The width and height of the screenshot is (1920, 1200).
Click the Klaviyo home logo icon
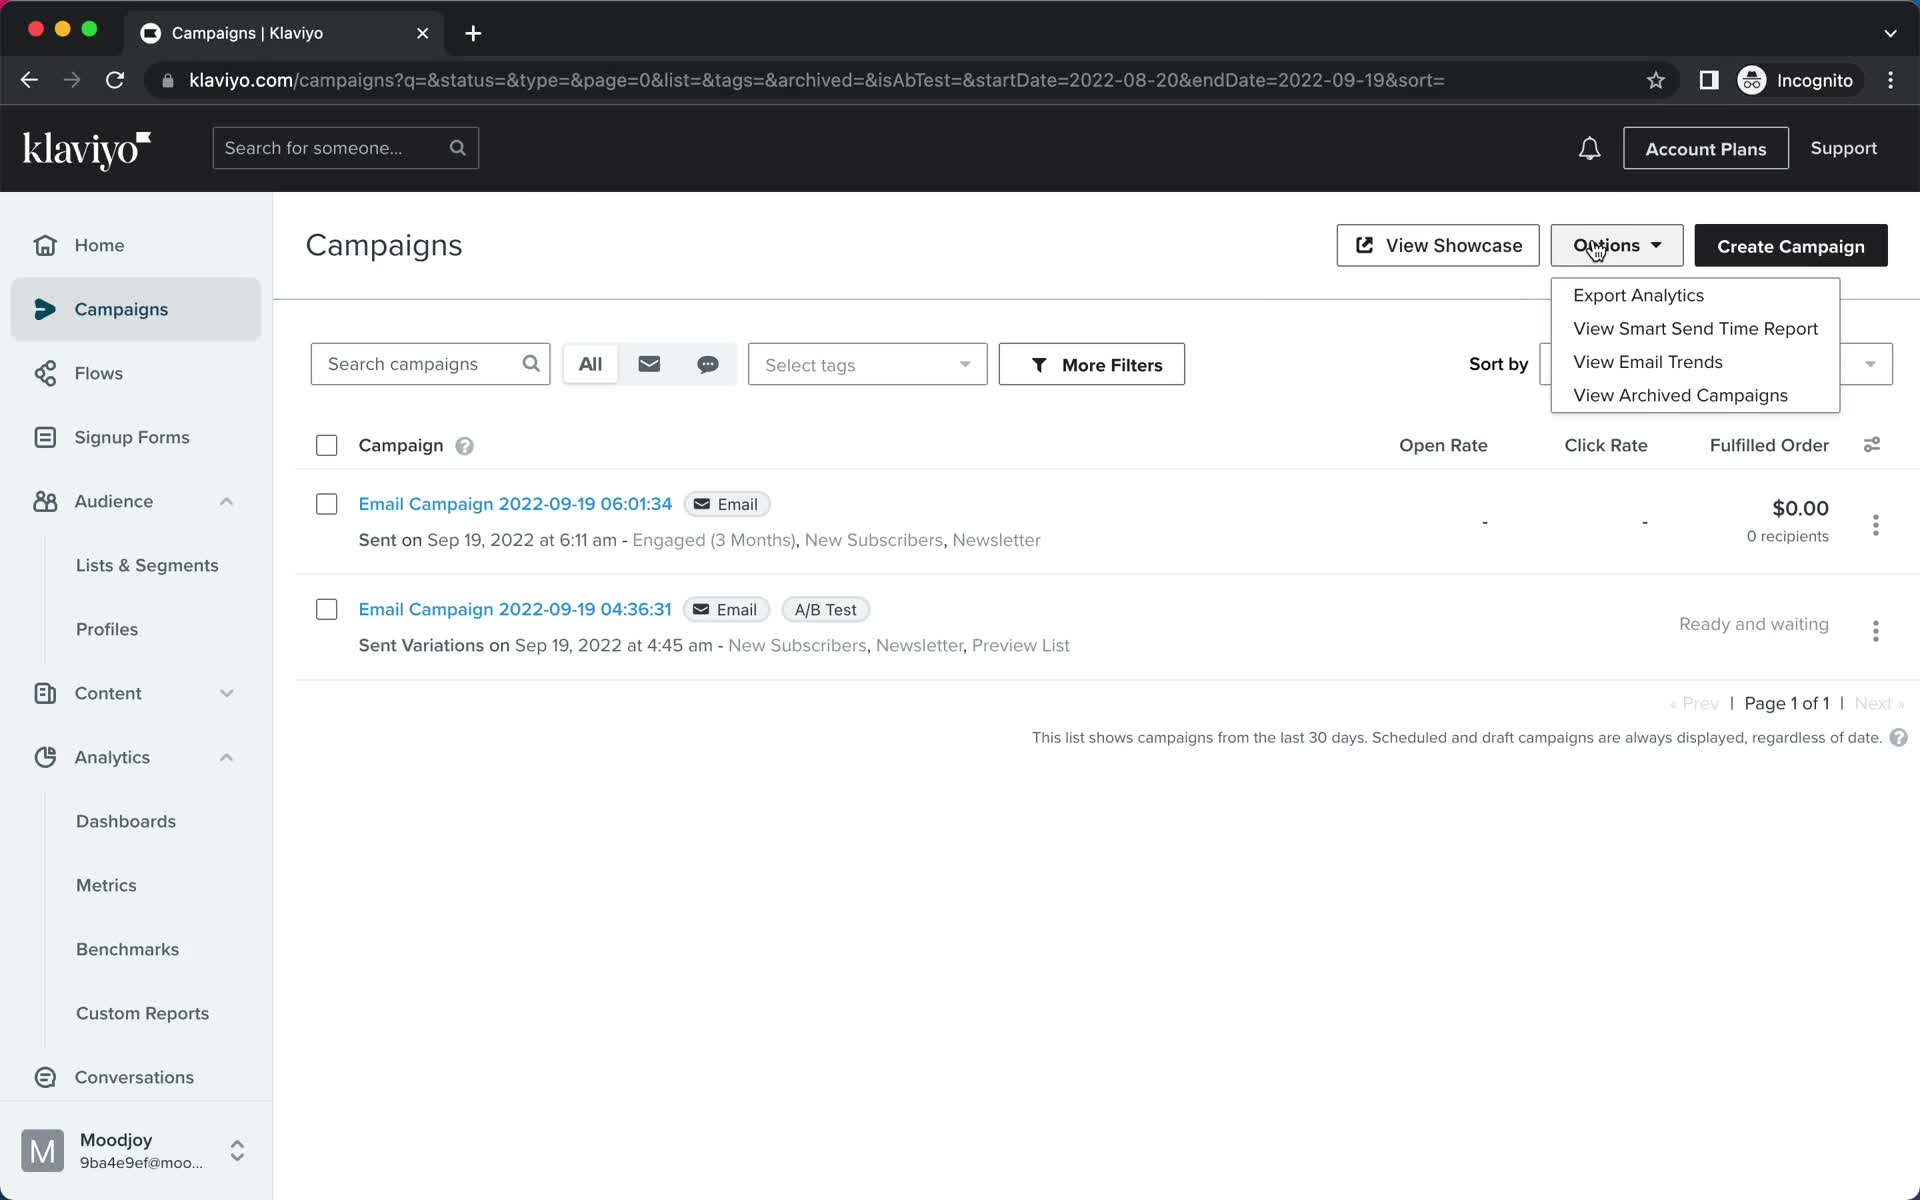click(88, 148)
